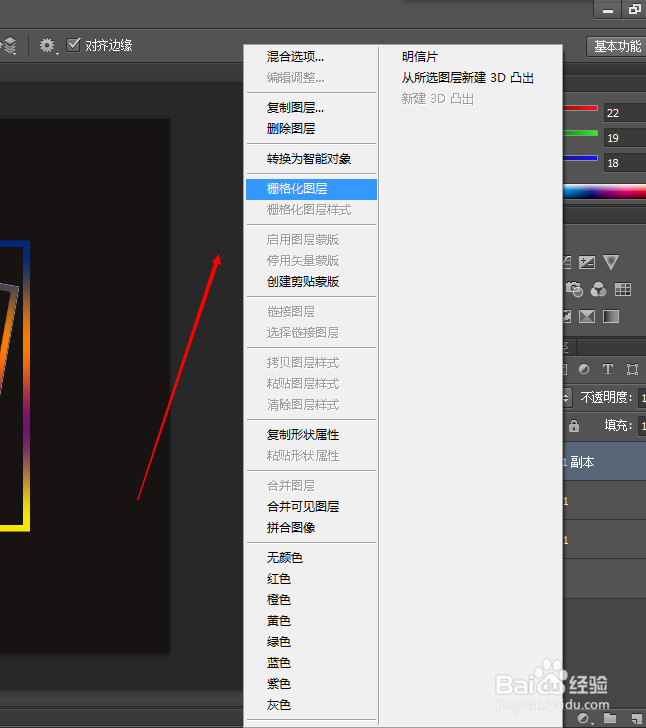
Task: Click the 不透明度 opacity value field
Action: [642, 398]
